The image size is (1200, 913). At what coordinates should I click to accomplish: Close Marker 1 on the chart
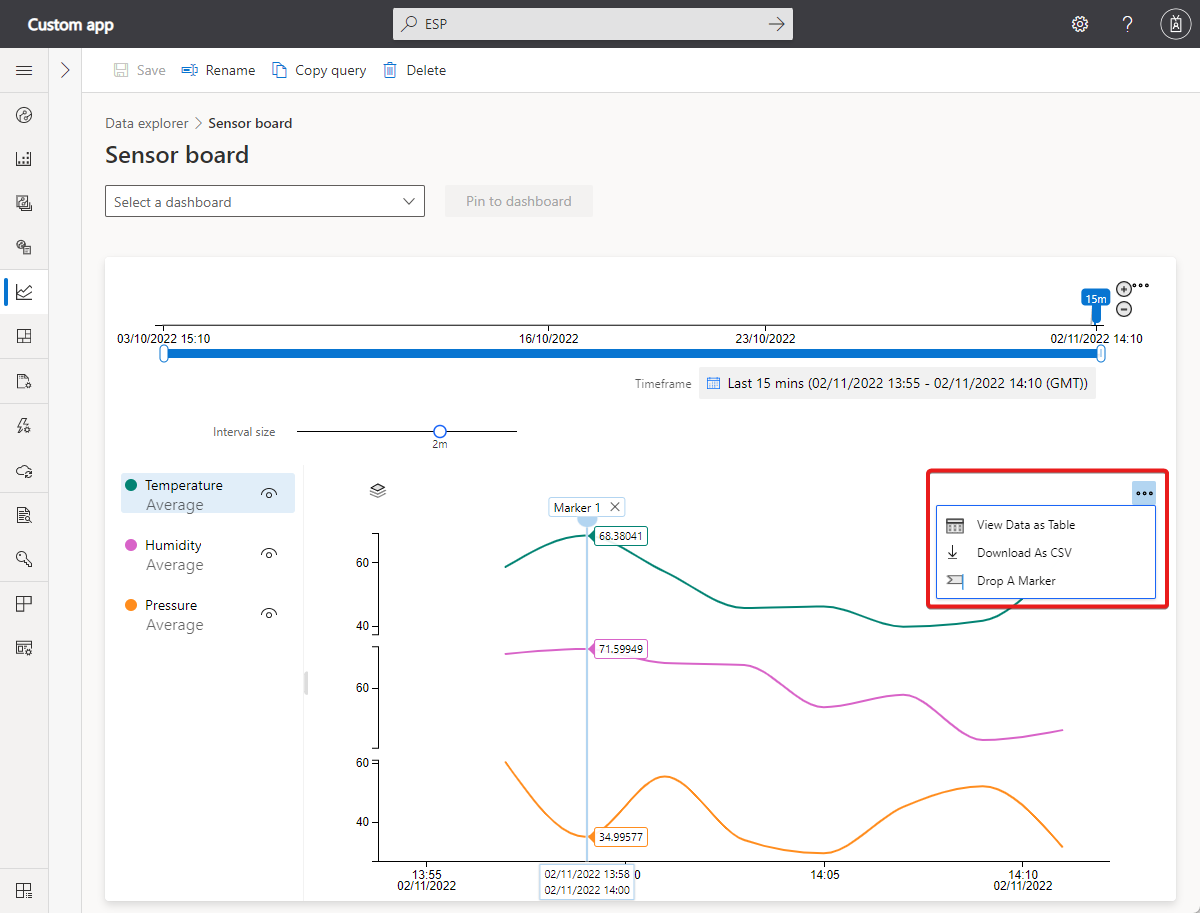coord(615,507)
